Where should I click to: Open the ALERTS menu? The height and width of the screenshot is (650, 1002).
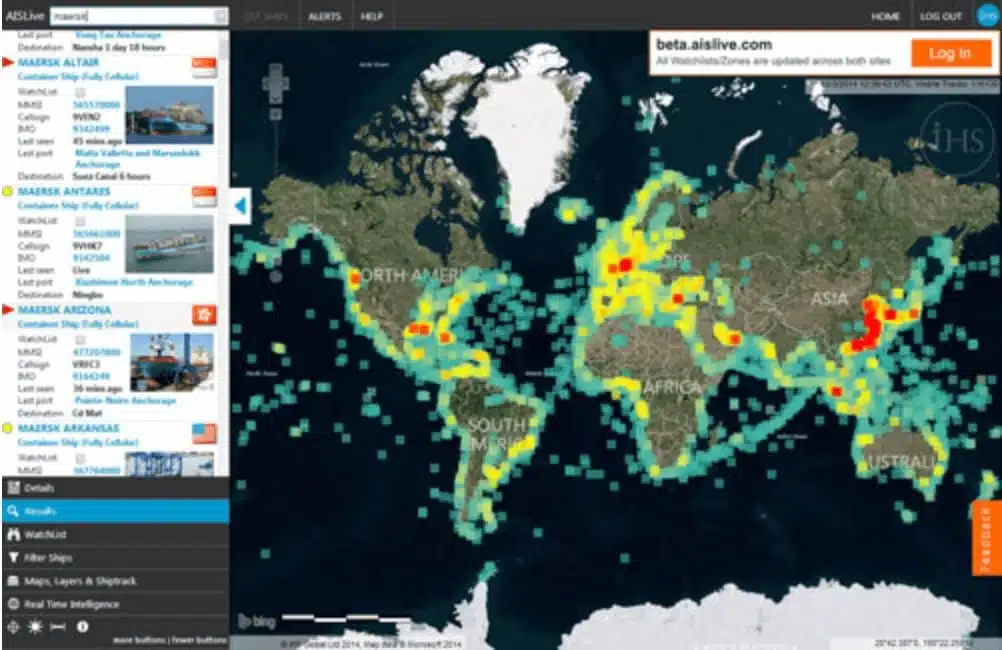[x=325, y=17]
